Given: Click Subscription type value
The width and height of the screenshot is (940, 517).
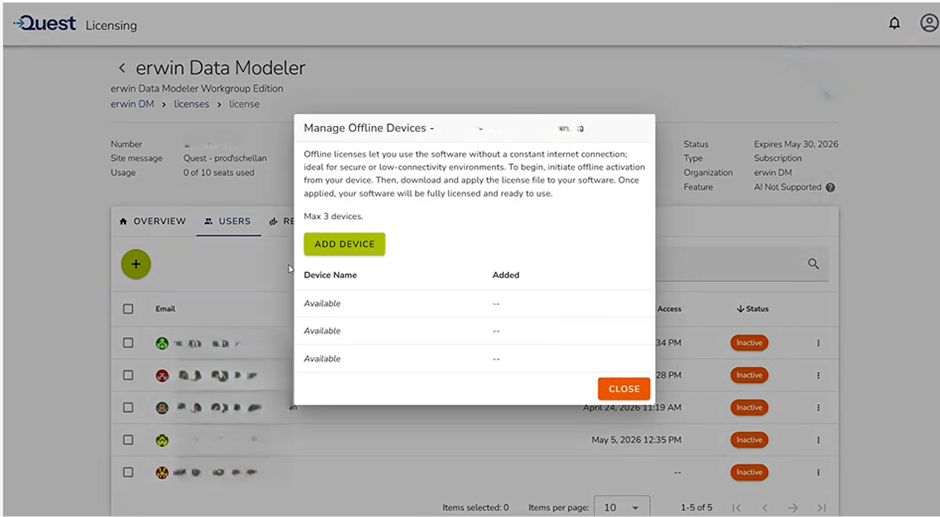Looking at the screenshot, I should pyautogui.click(x=778, y=158).
